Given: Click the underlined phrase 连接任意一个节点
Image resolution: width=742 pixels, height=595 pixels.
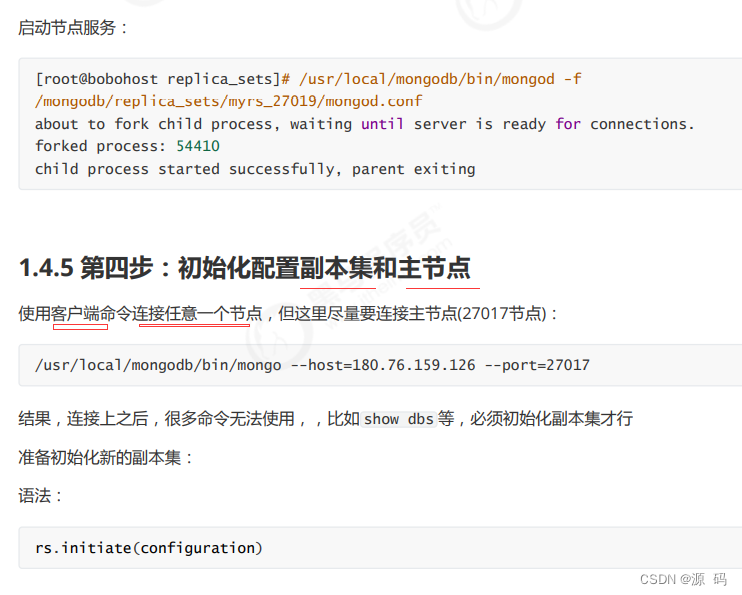Looking at the screenshot, I should [x=197, y=313].
